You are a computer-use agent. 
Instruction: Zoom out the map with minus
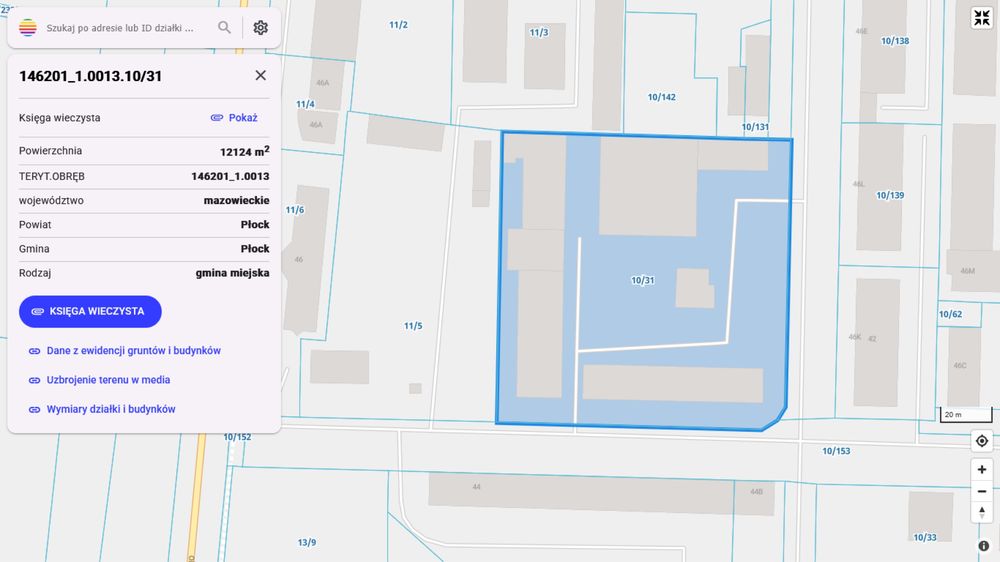pos(982,491)
